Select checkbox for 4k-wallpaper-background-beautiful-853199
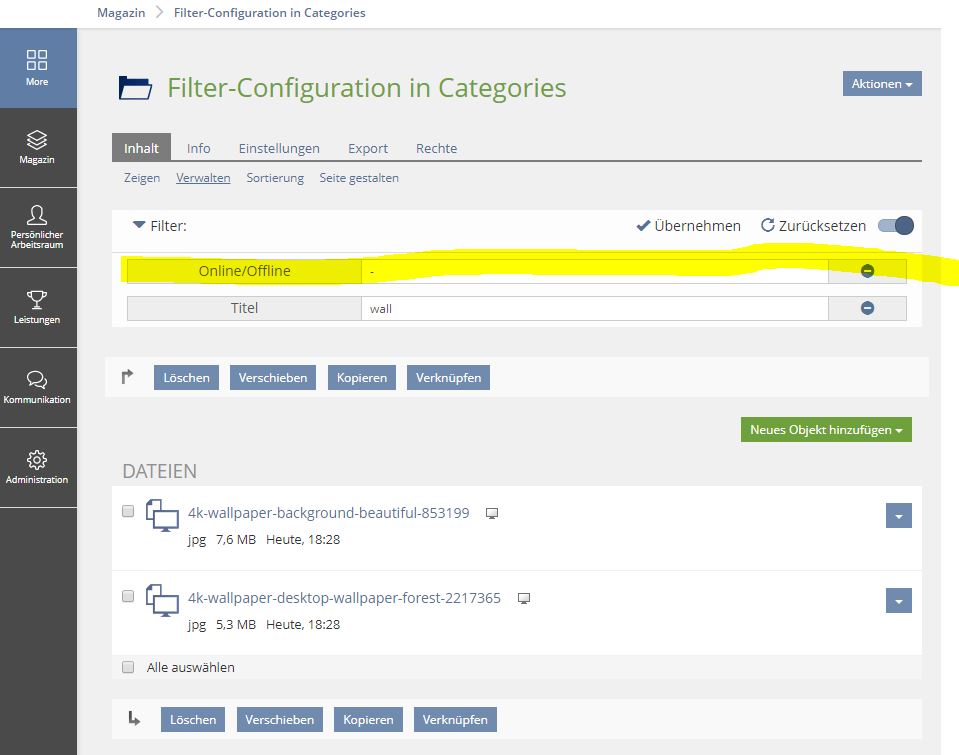Image resolution: width=959 pixels, height=755 pixels. click(128, 511)
